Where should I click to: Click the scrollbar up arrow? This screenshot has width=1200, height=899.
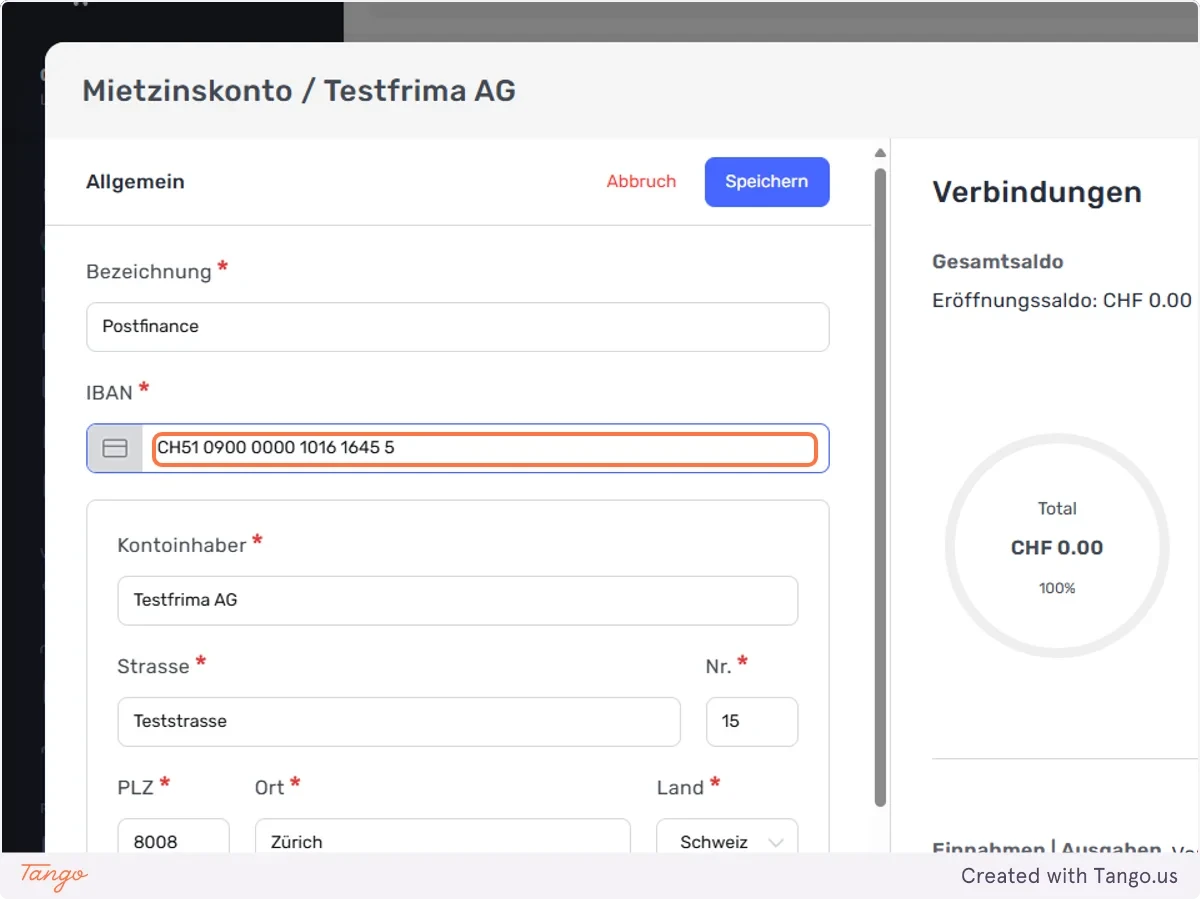tap(880, 153)
